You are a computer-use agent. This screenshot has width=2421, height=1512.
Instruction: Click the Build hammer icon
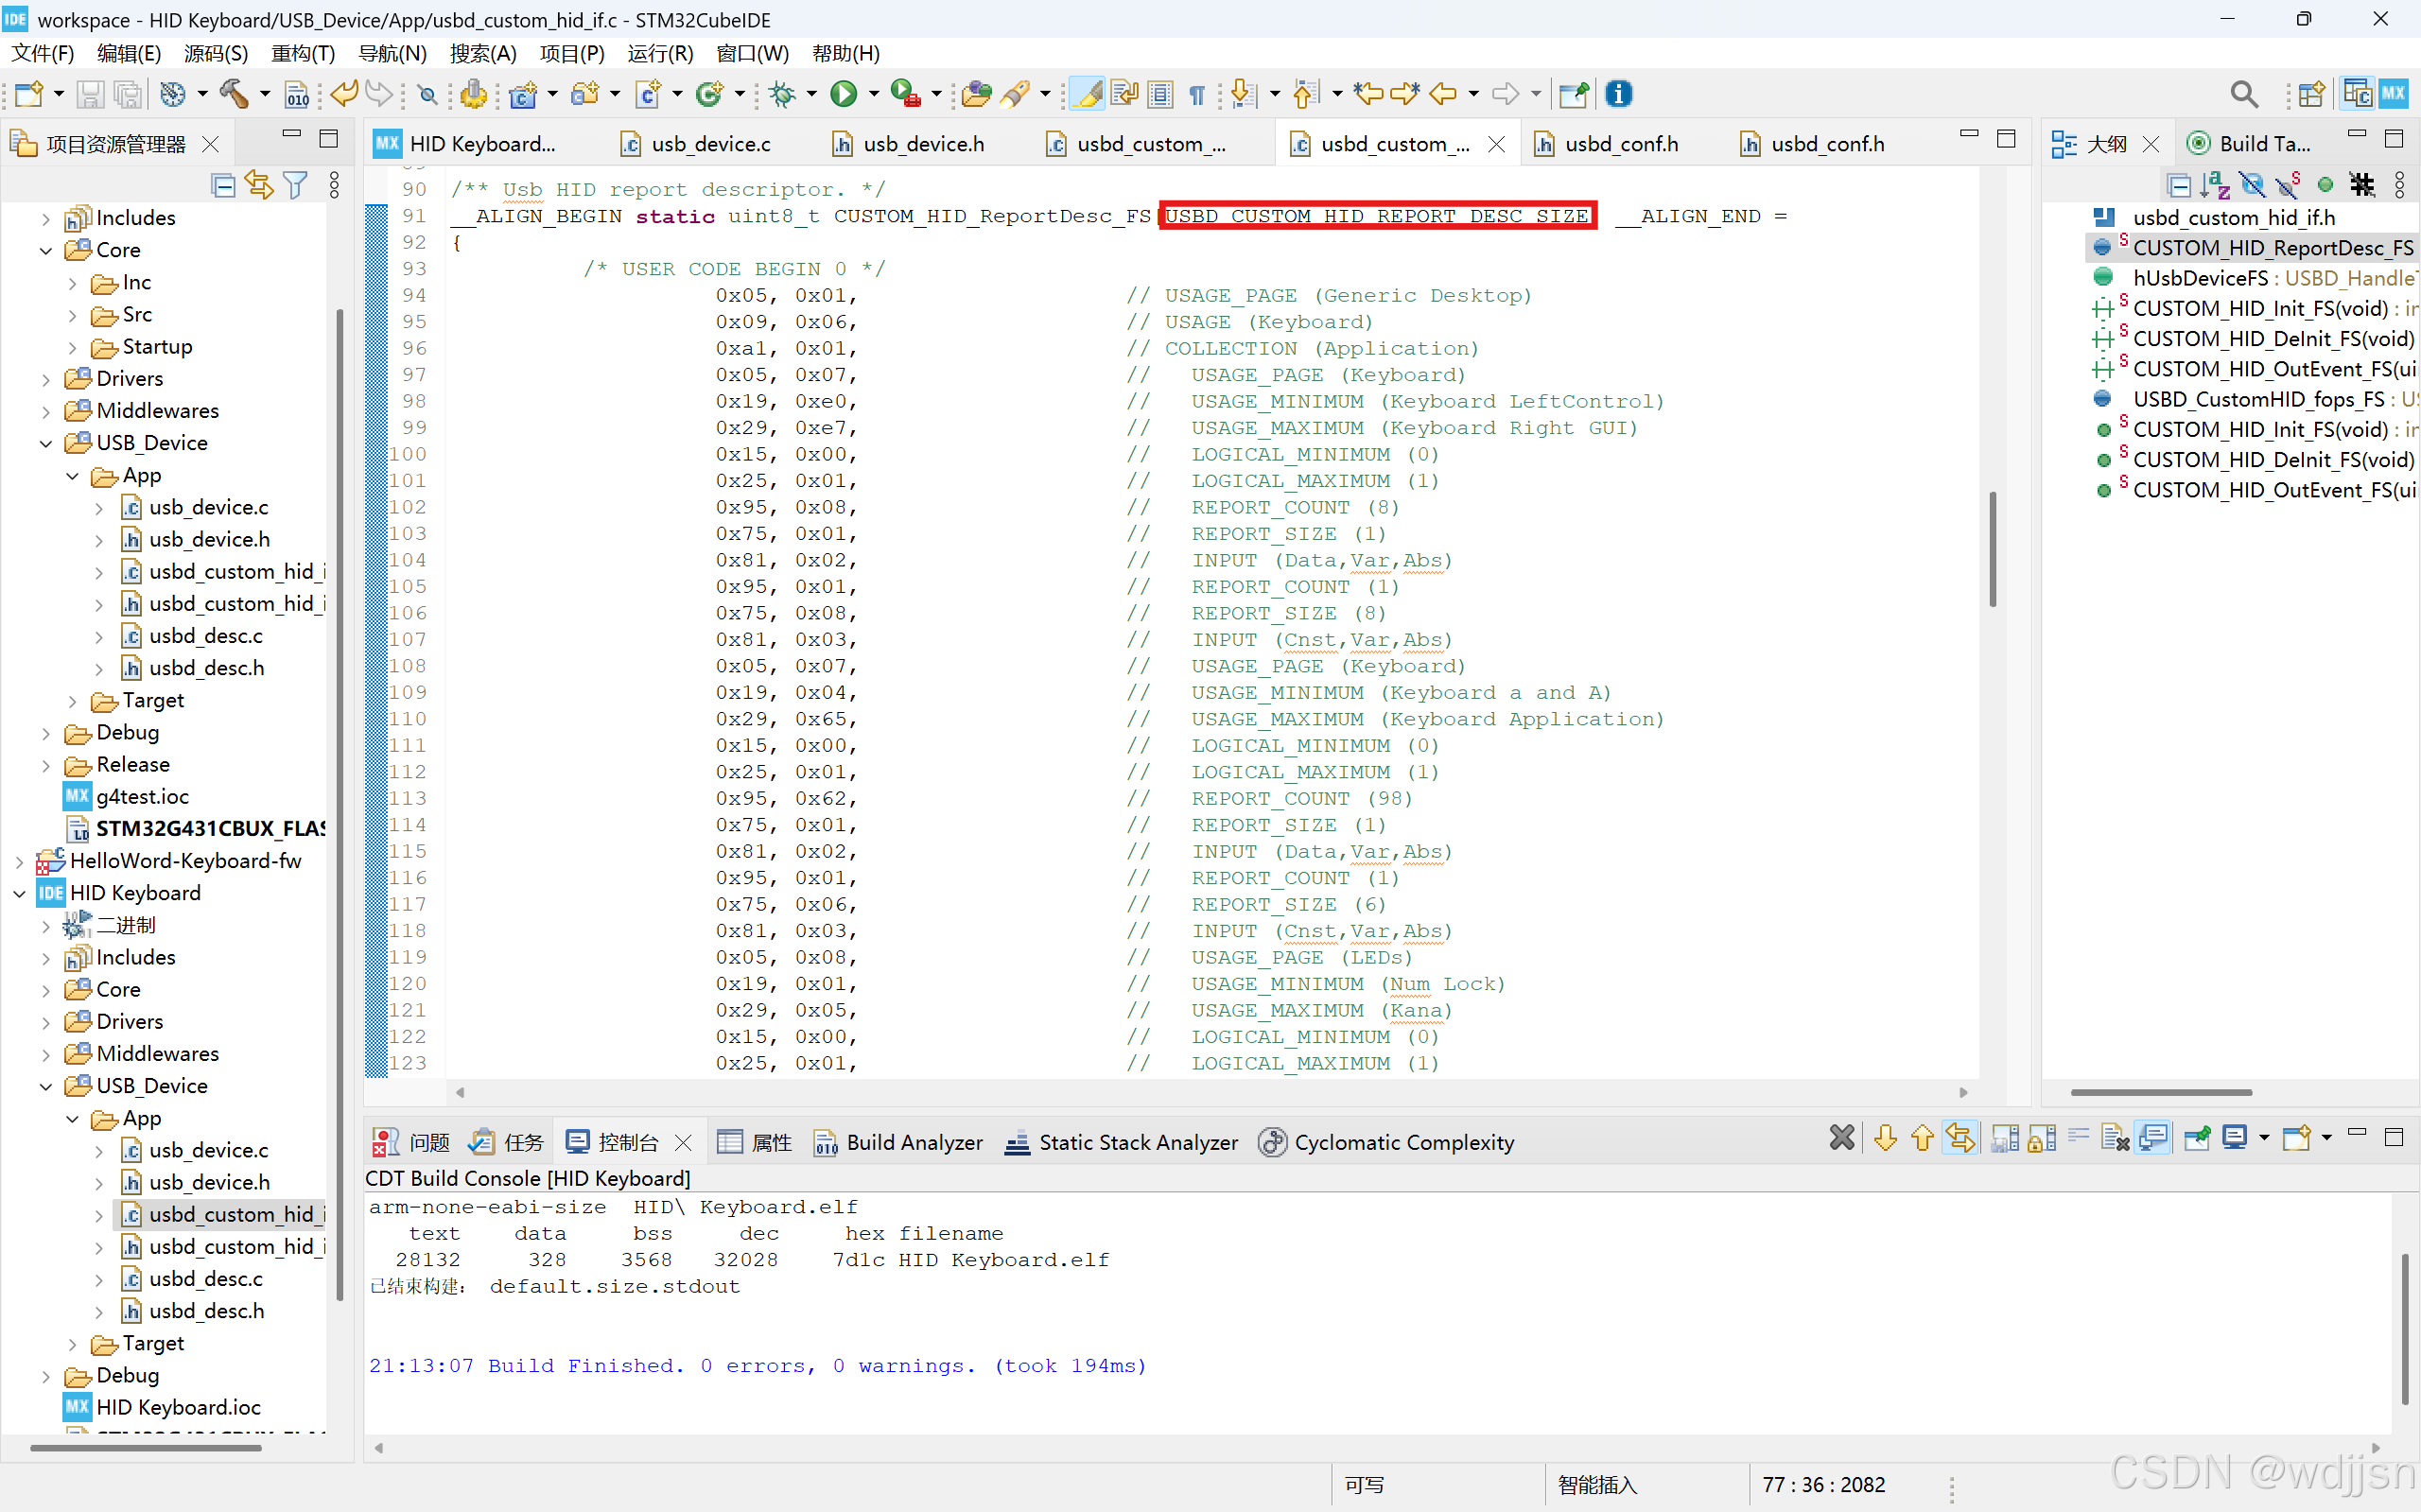(x=234, y=94)
